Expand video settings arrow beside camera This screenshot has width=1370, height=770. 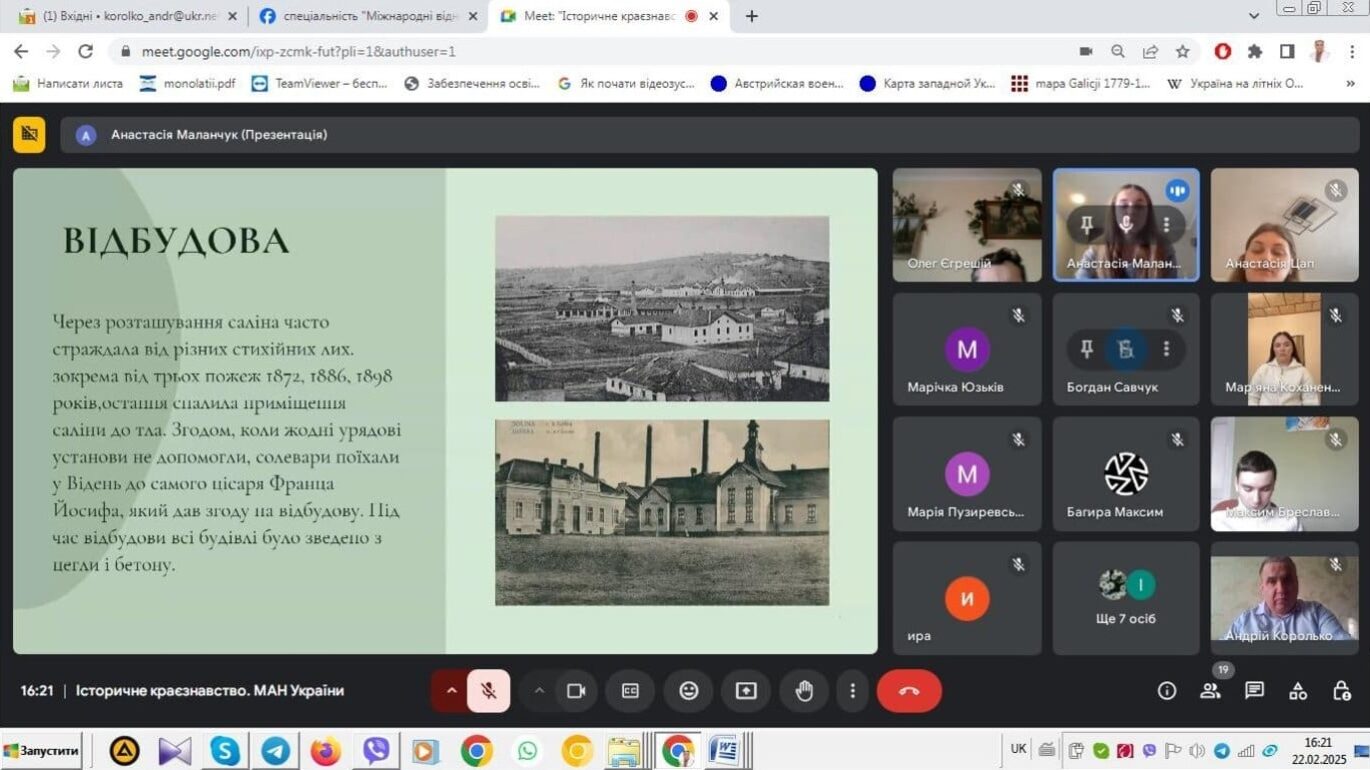tap(539, 691)
